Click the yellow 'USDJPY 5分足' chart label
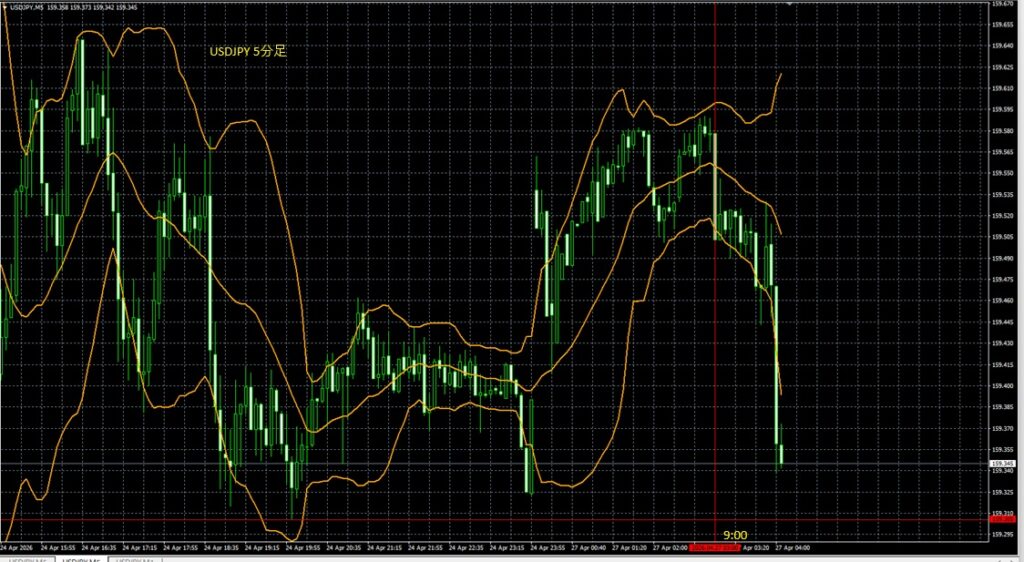The height and width of the screenshot is (562, 1024). pos(248,52)
